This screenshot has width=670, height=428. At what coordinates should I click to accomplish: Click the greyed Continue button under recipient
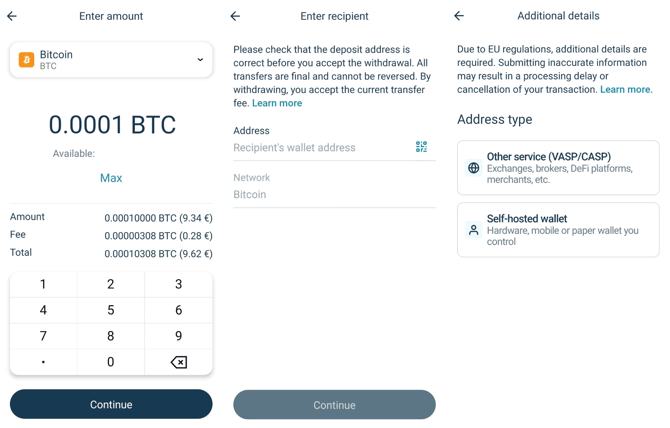(335, 405)
